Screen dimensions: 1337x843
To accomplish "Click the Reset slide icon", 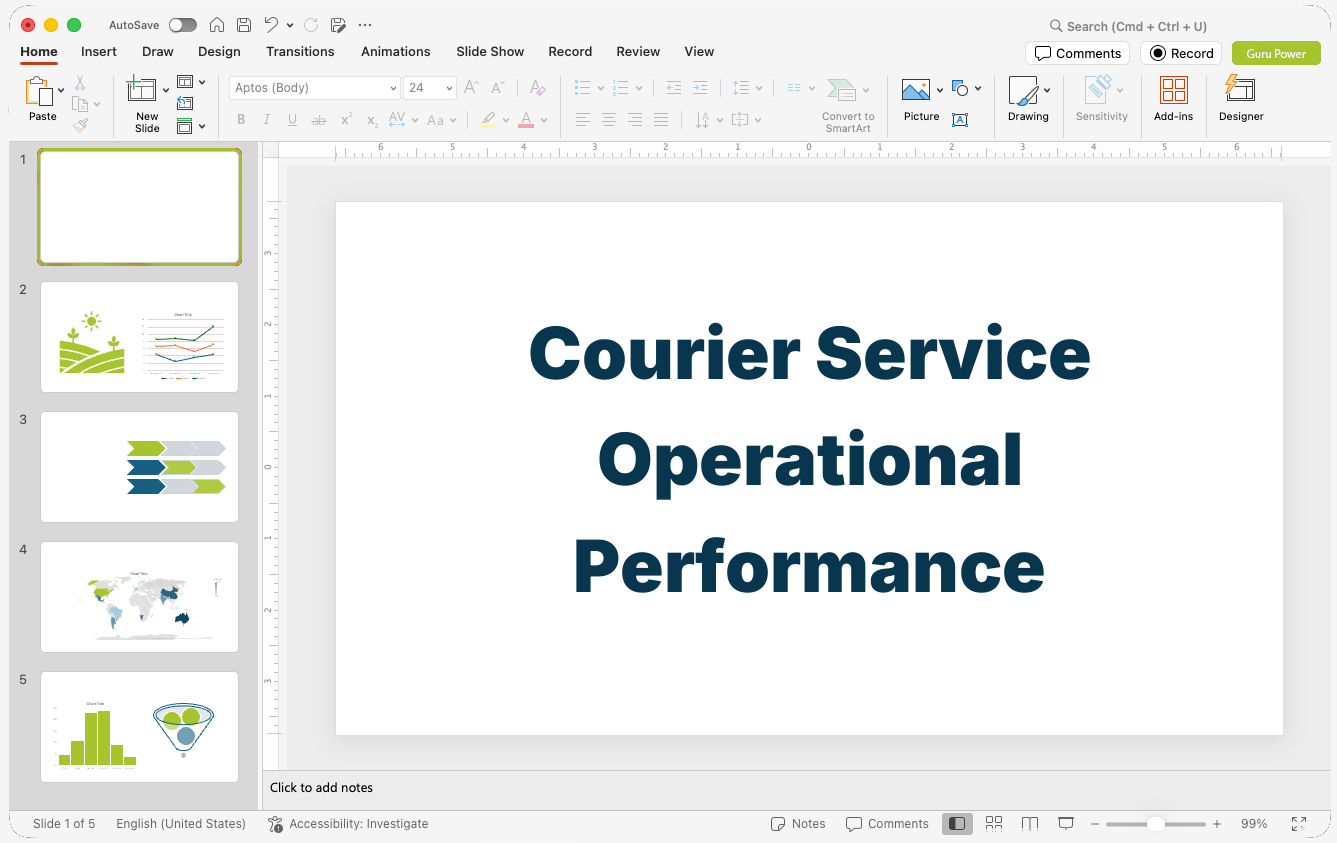I will 185,103.
